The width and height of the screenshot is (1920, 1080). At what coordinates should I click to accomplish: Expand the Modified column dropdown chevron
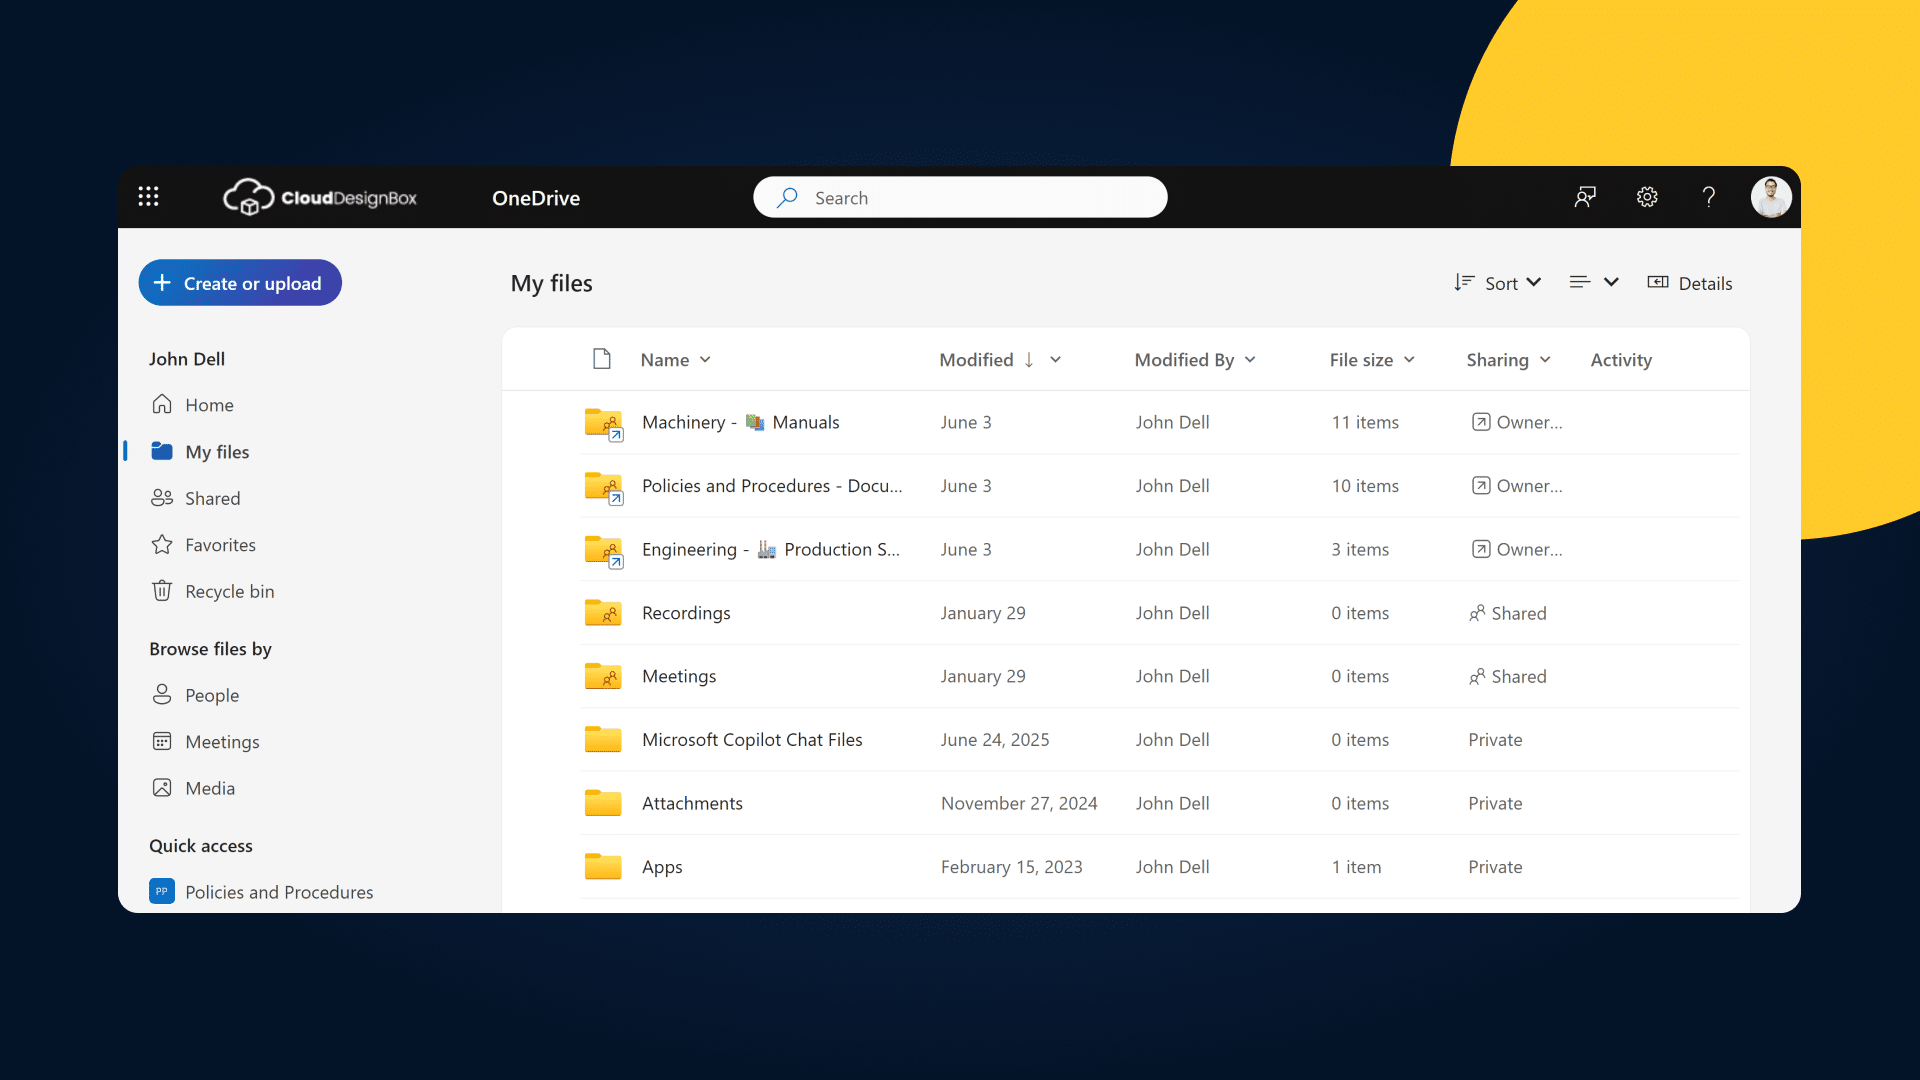1055,360
